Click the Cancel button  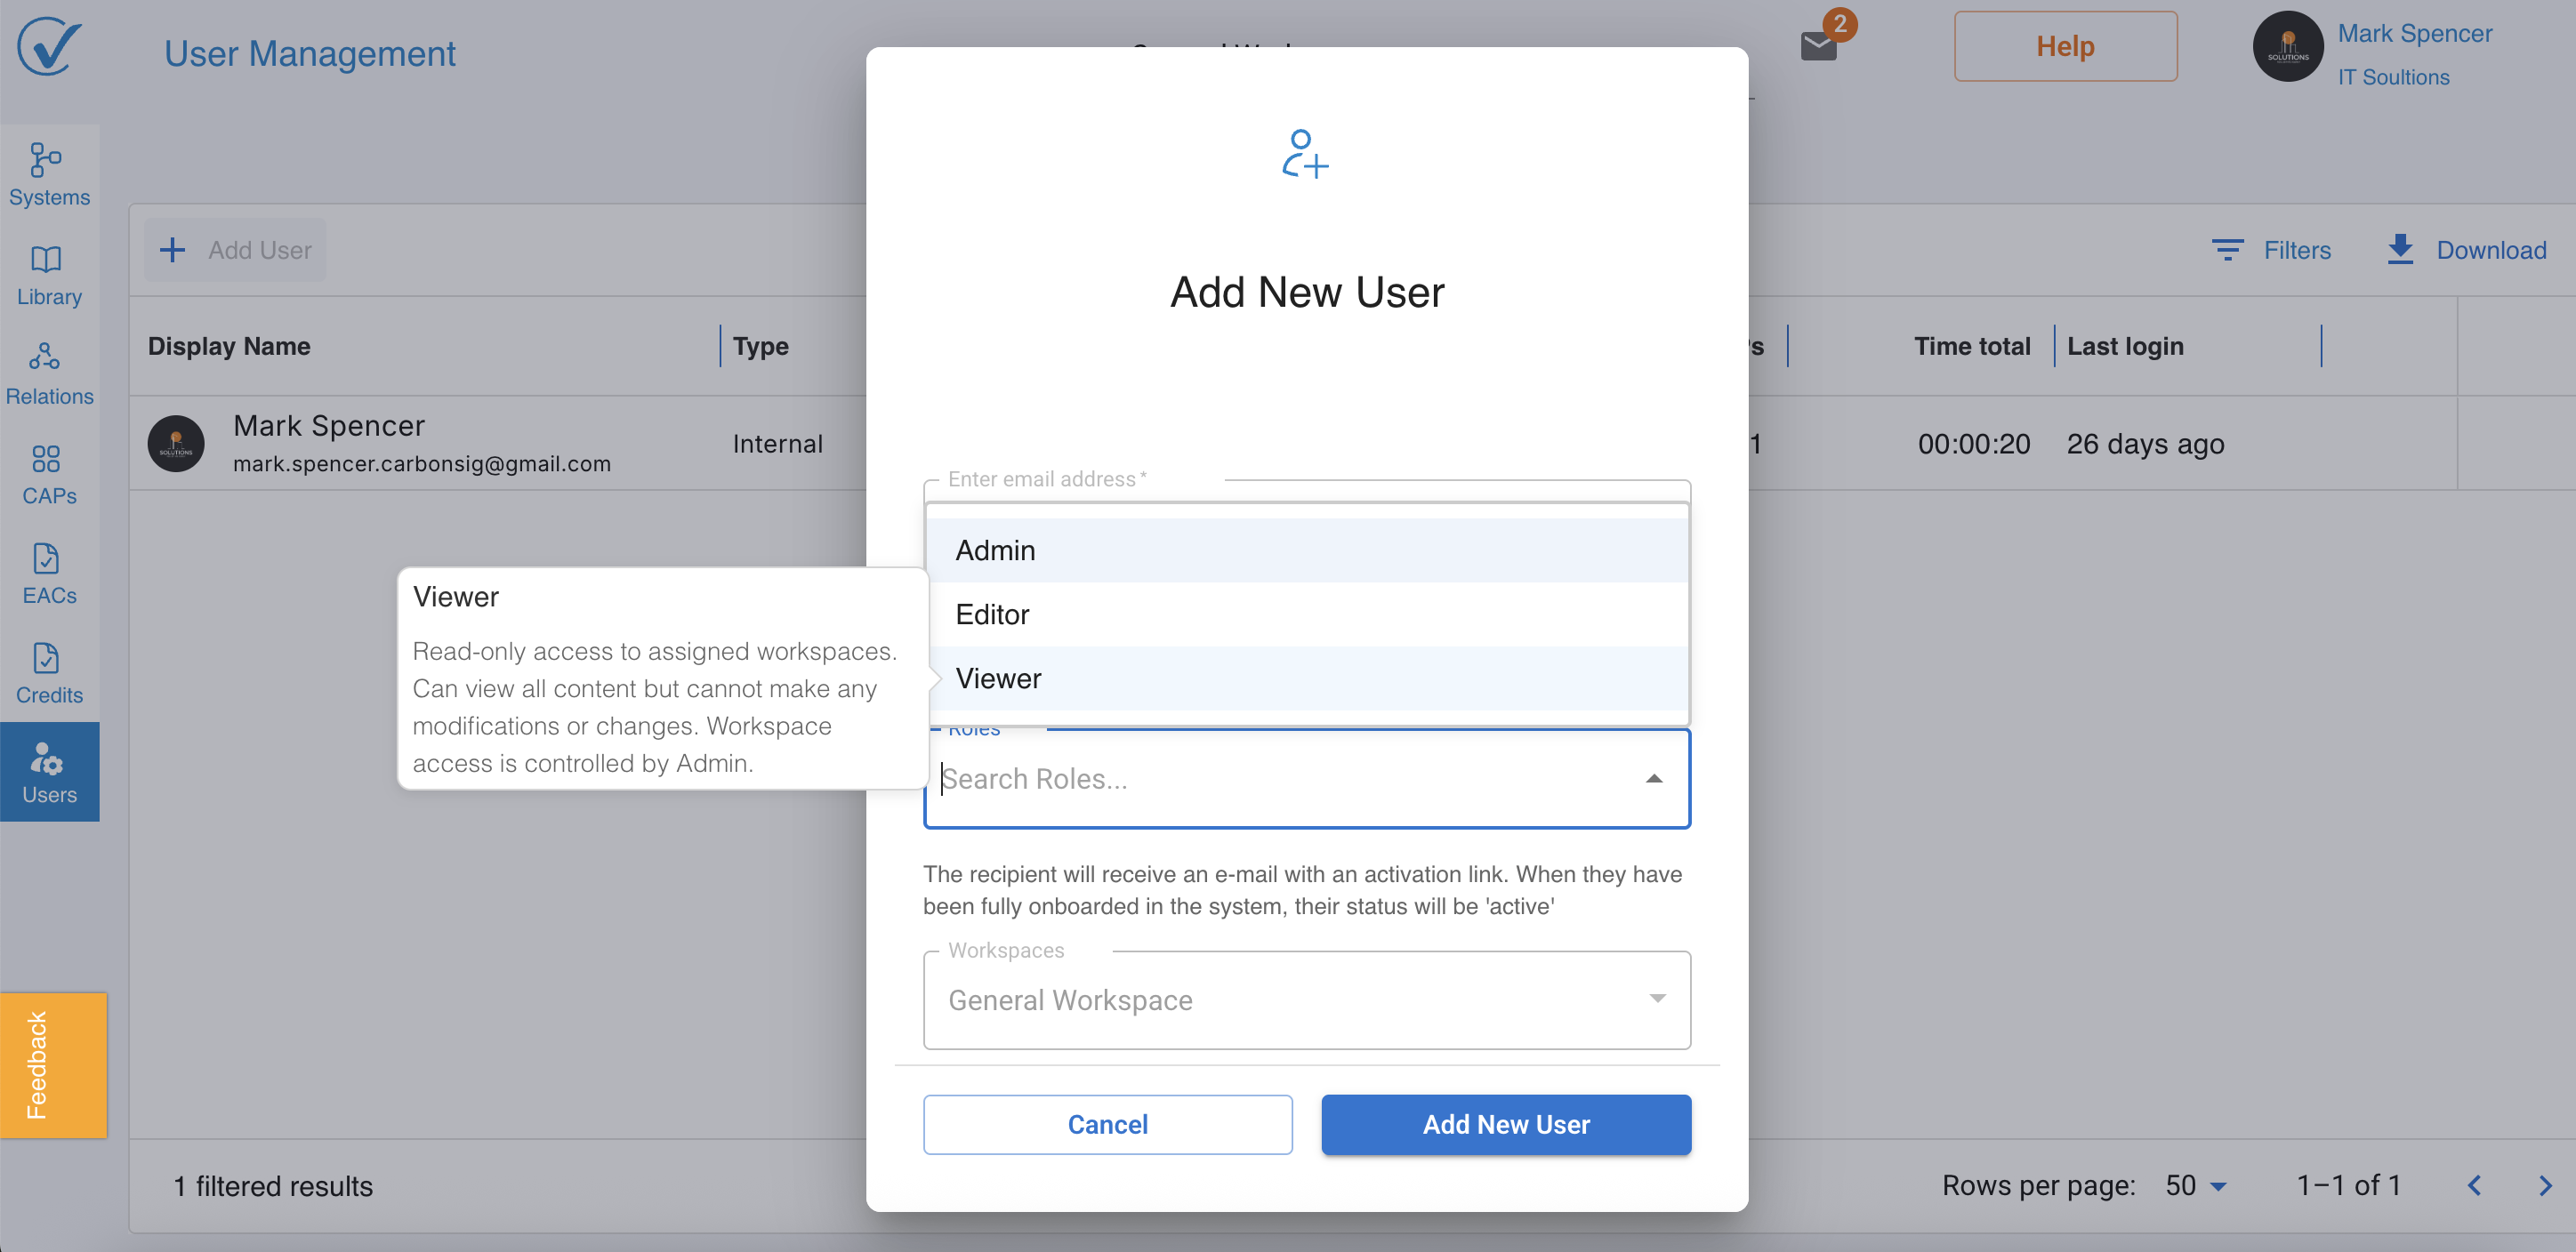tap(1107, 1124)
